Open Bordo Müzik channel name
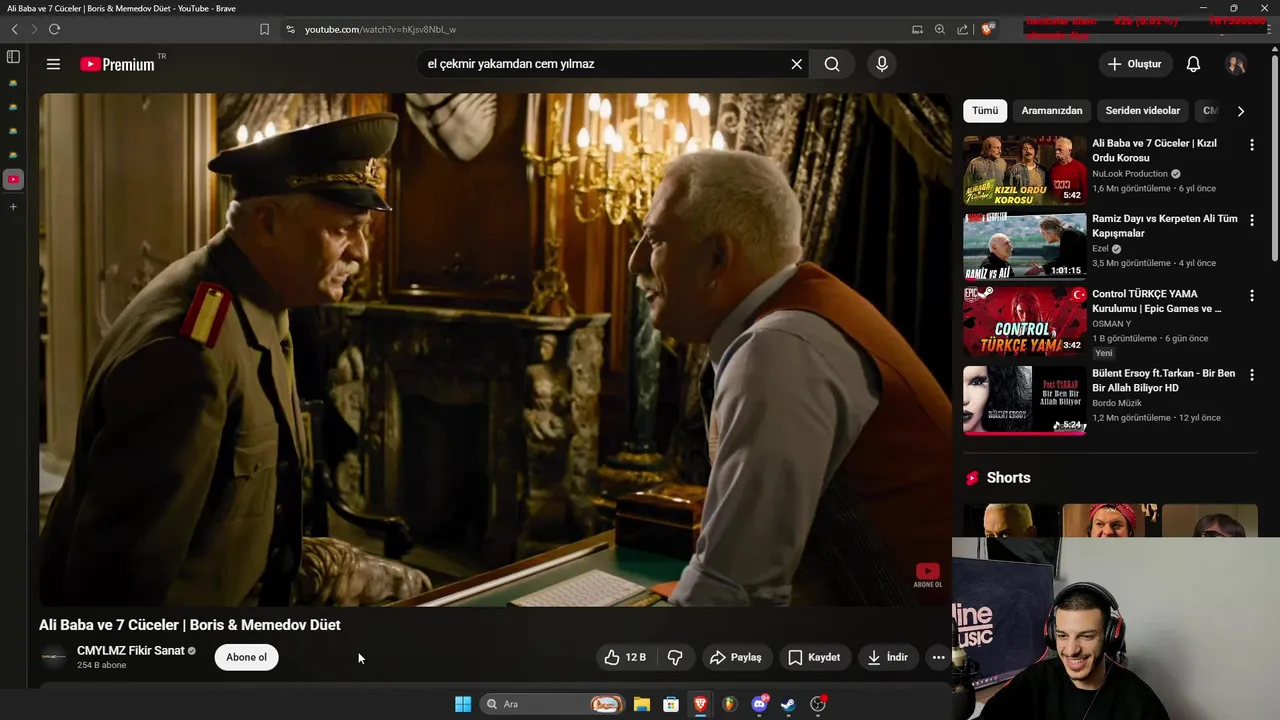 click(x=1117, y=403)
